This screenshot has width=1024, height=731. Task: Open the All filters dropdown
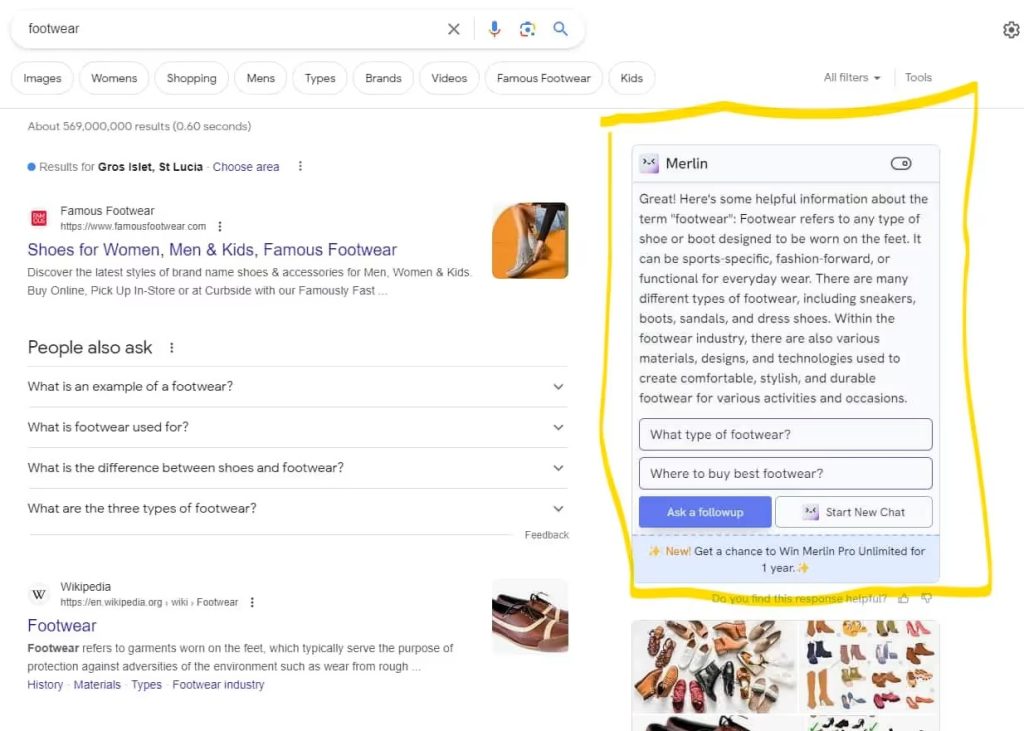point(852,78)
